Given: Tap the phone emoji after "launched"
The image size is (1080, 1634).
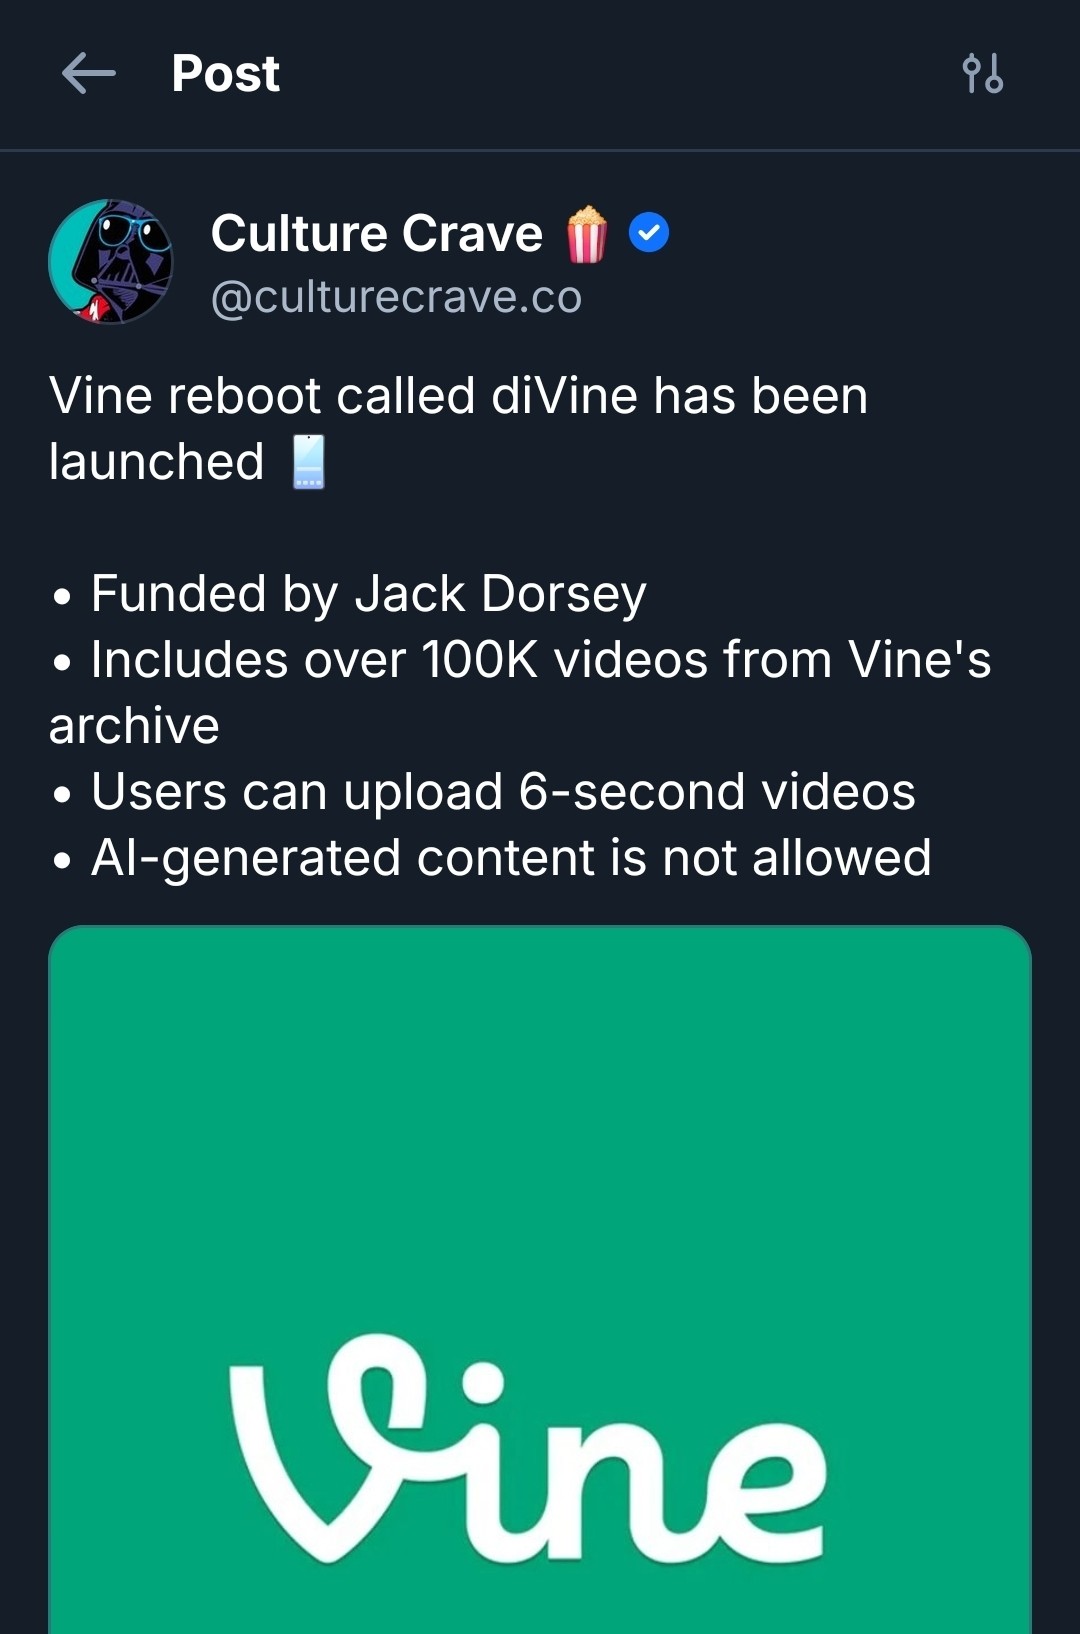Looking at the screenshot, I should click(x=309, y=462).
